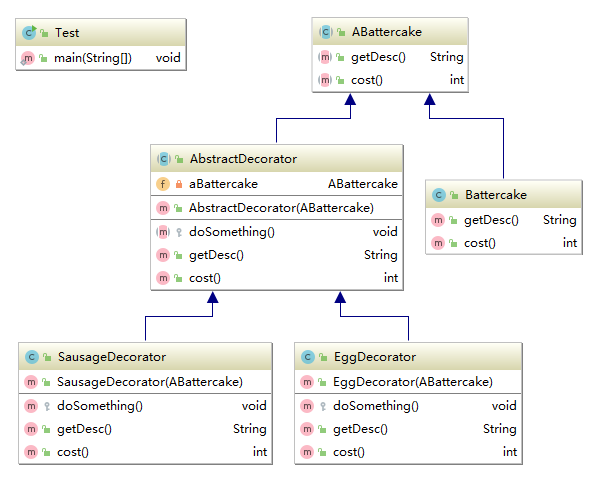Select getDesc() in the ABattercake class
Screen dimensions: 599x481
(378, 57)
